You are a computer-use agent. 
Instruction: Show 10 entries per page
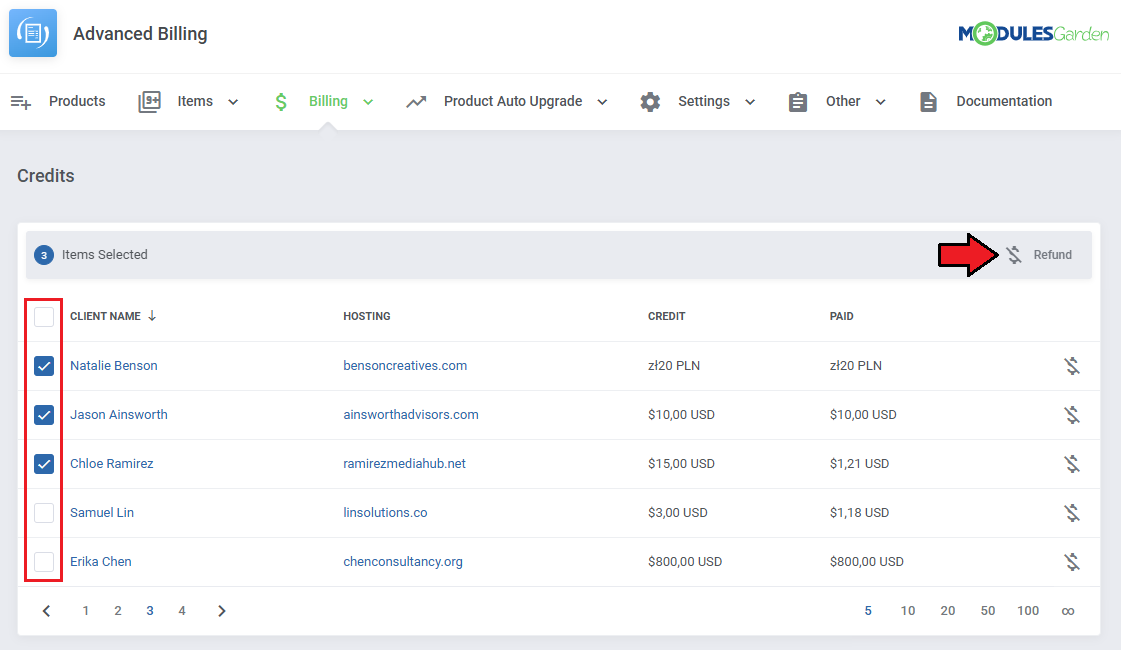point(908,611)
